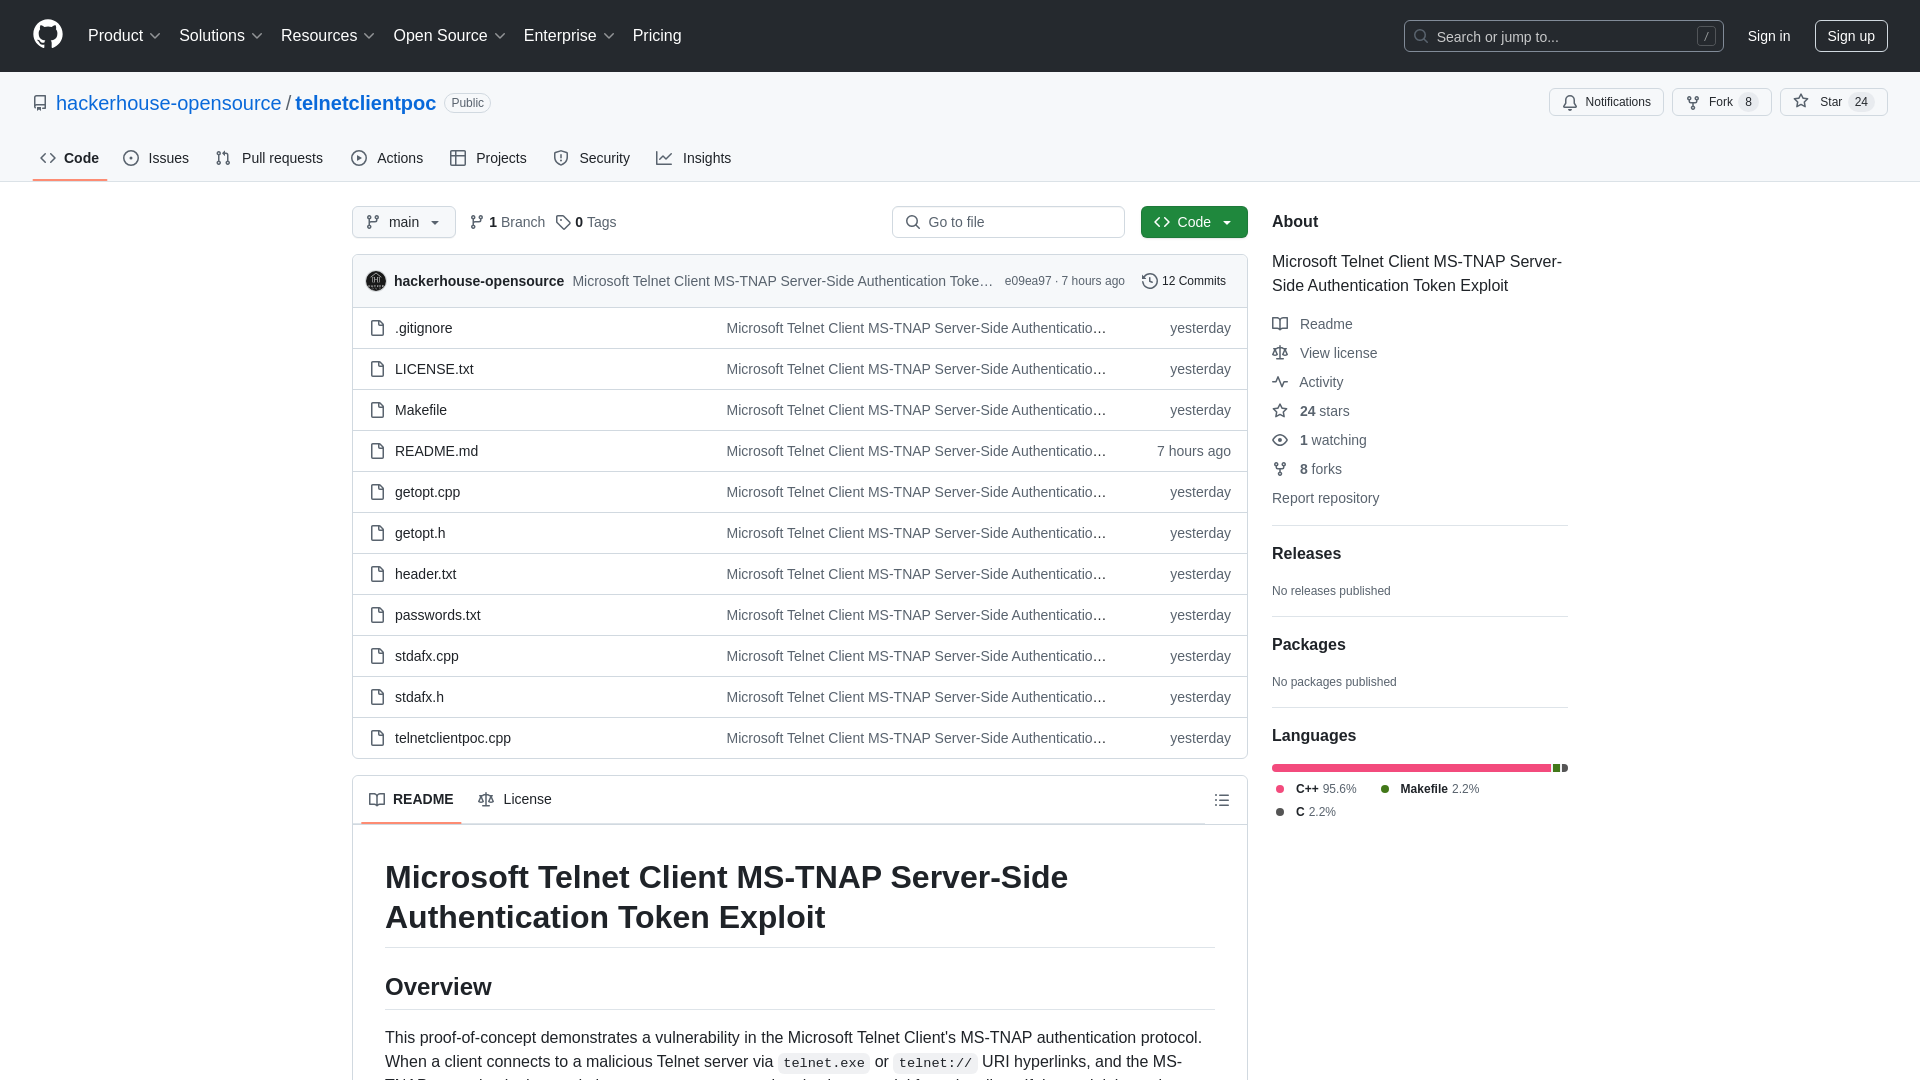This screenshot has width=1920, height=1080.
Task: Click the Notifications bell button
Action: pyautogui.click(x=1606, y=102)
